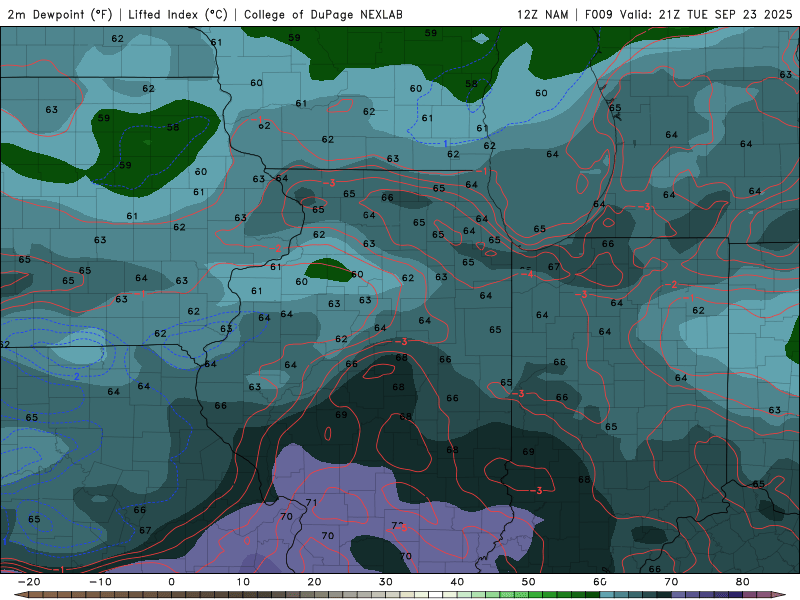The width and height of the screenshot is (800, 600).
Task: Click the right arrow end of the color bar
Action: [x=780, y=594]
